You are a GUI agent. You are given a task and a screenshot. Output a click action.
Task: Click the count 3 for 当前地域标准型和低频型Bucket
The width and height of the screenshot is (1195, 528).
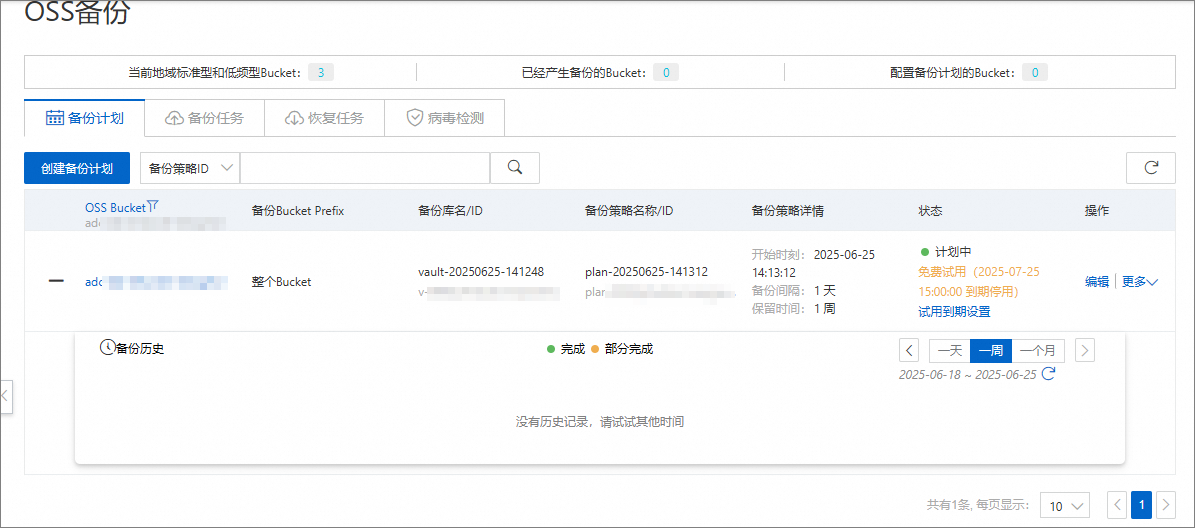[321, 73]
